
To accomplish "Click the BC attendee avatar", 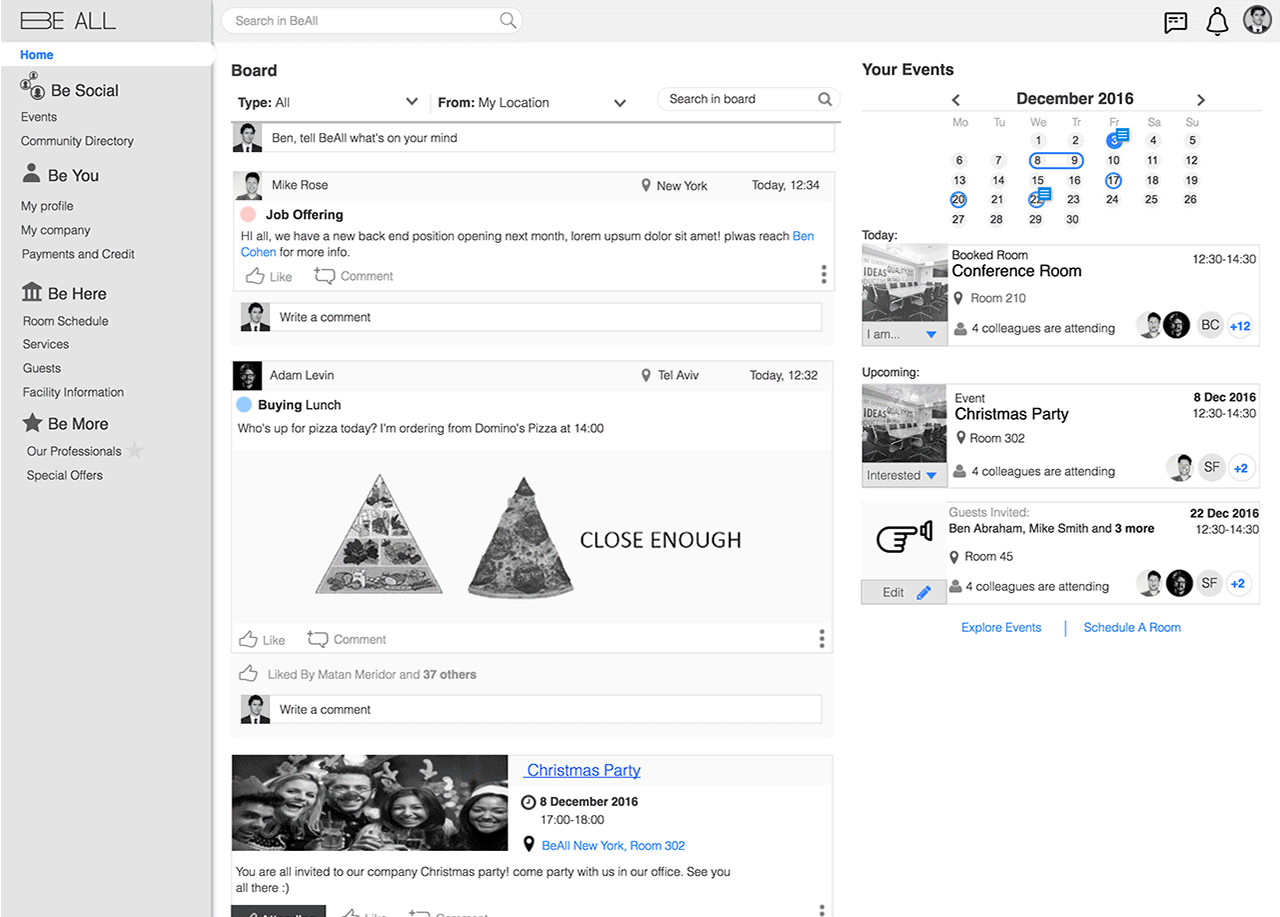I will pyautogui.click(x=1210, y=325).
